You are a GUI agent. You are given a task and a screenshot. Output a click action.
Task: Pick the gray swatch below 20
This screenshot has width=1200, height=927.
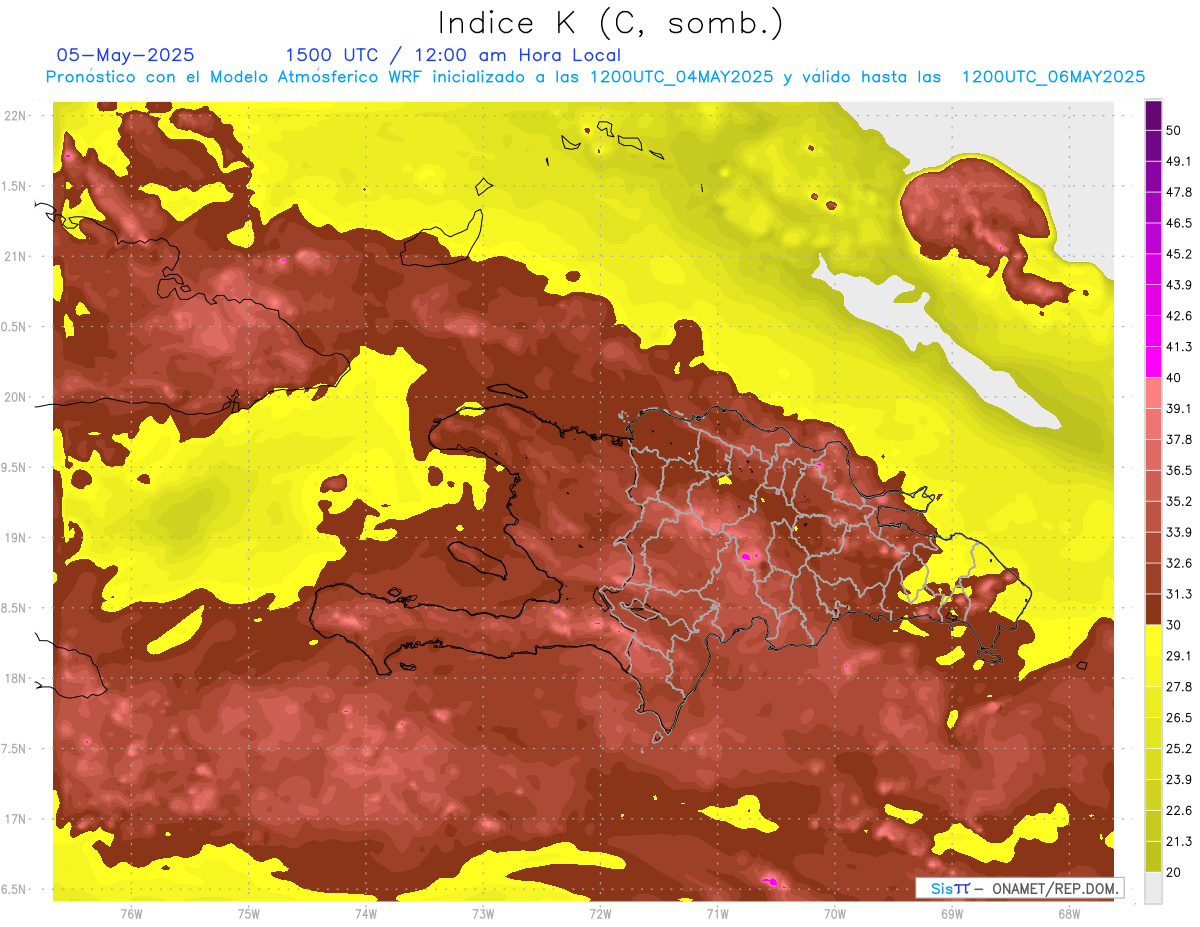1153,887
